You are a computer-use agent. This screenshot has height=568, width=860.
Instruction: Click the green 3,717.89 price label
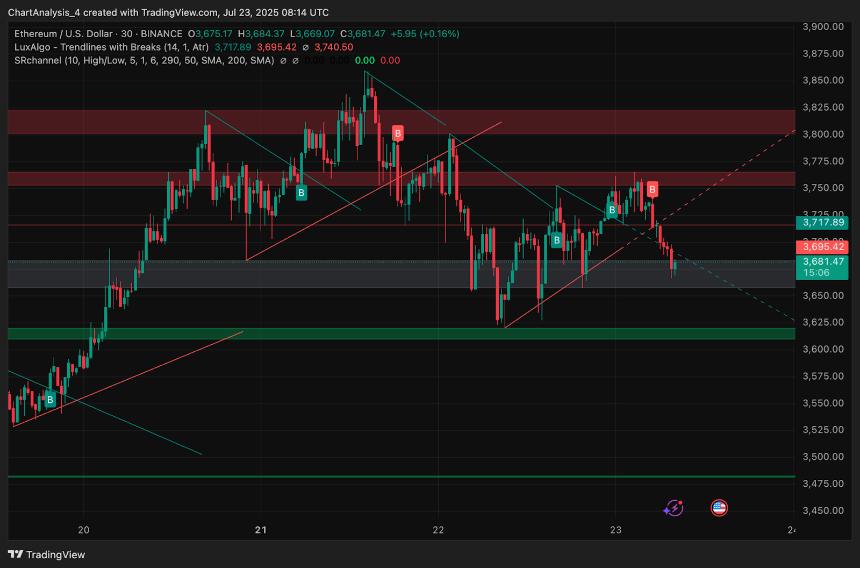(824, 223)
